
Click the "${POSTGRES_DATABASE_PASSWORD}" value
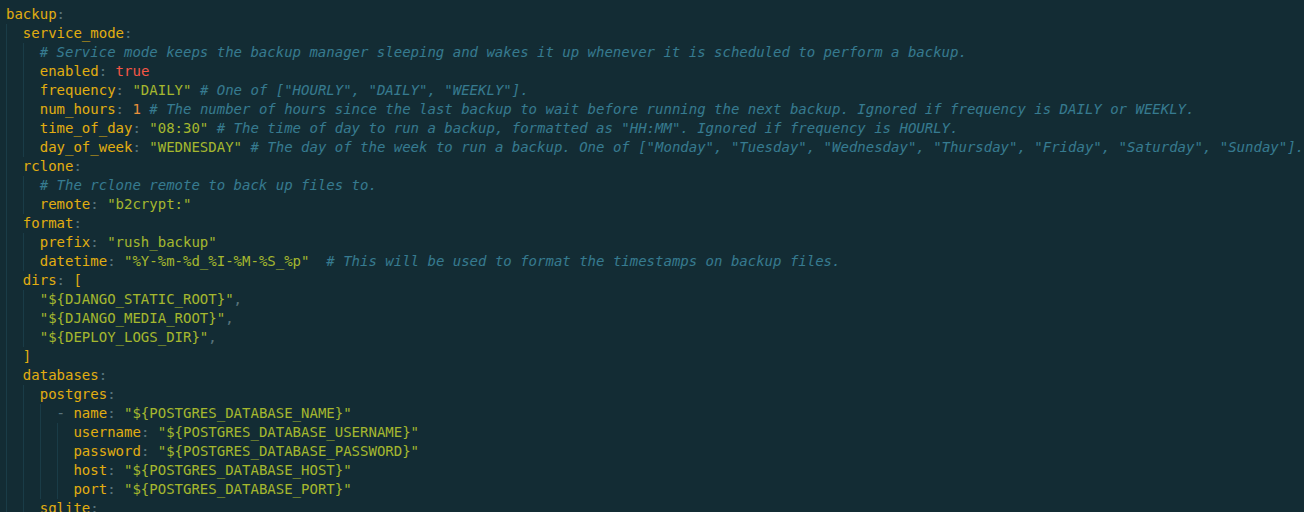(x=287, y=451)
